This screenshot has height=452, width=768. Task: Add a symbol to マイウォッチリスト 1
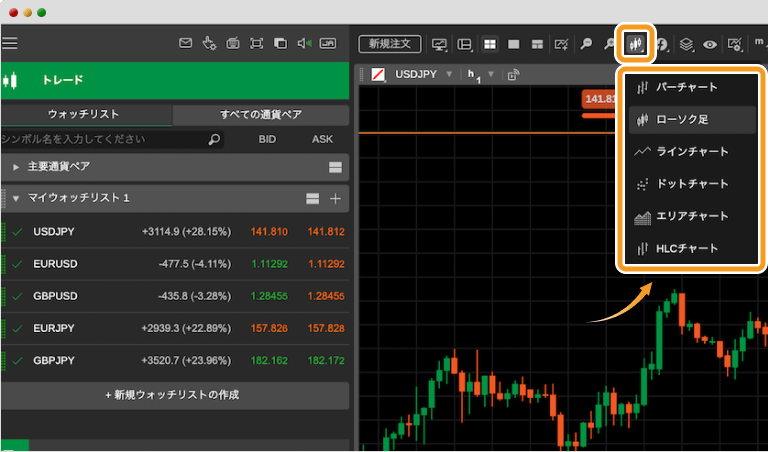(336, 198)
